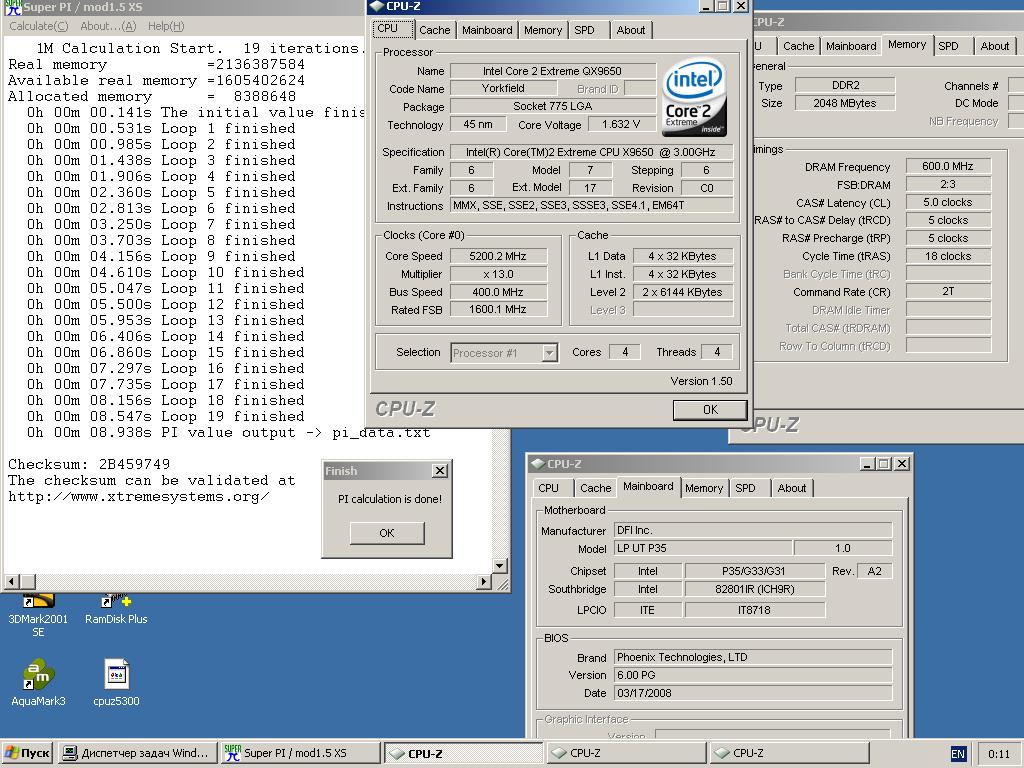
Task: Open Memory tab in Mainboard CPU-Z window
Action: point(704,488)
